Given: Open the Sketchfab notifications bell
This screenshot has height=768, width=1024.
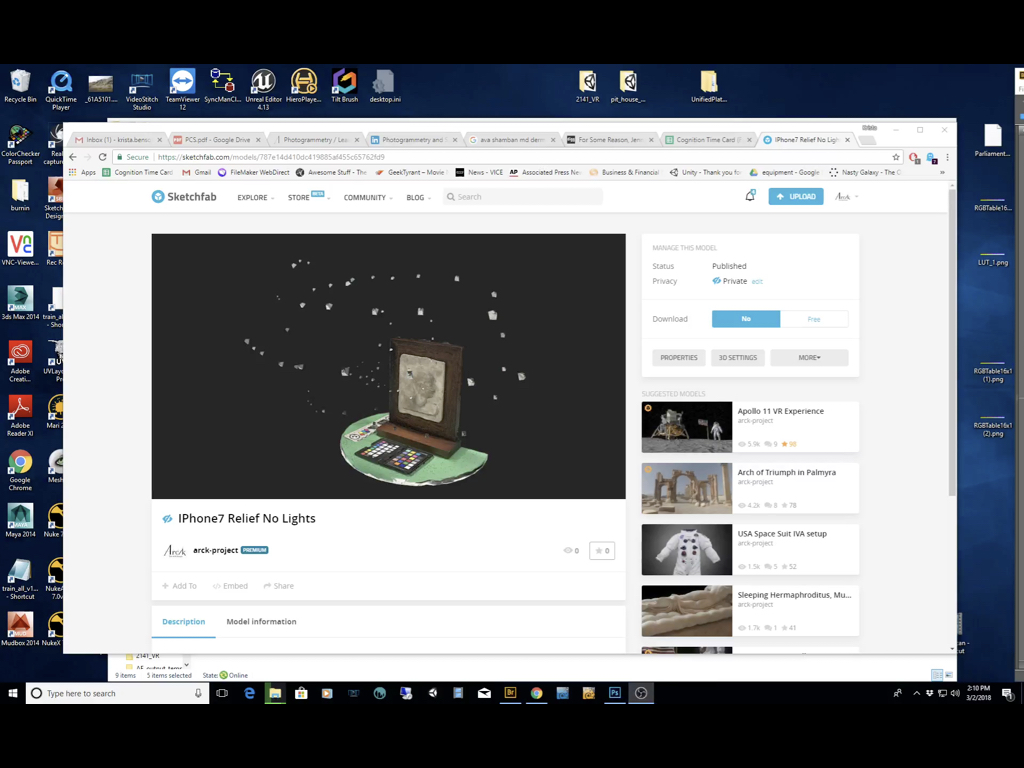Looking at the screenshot, I should tap(750, 196).
